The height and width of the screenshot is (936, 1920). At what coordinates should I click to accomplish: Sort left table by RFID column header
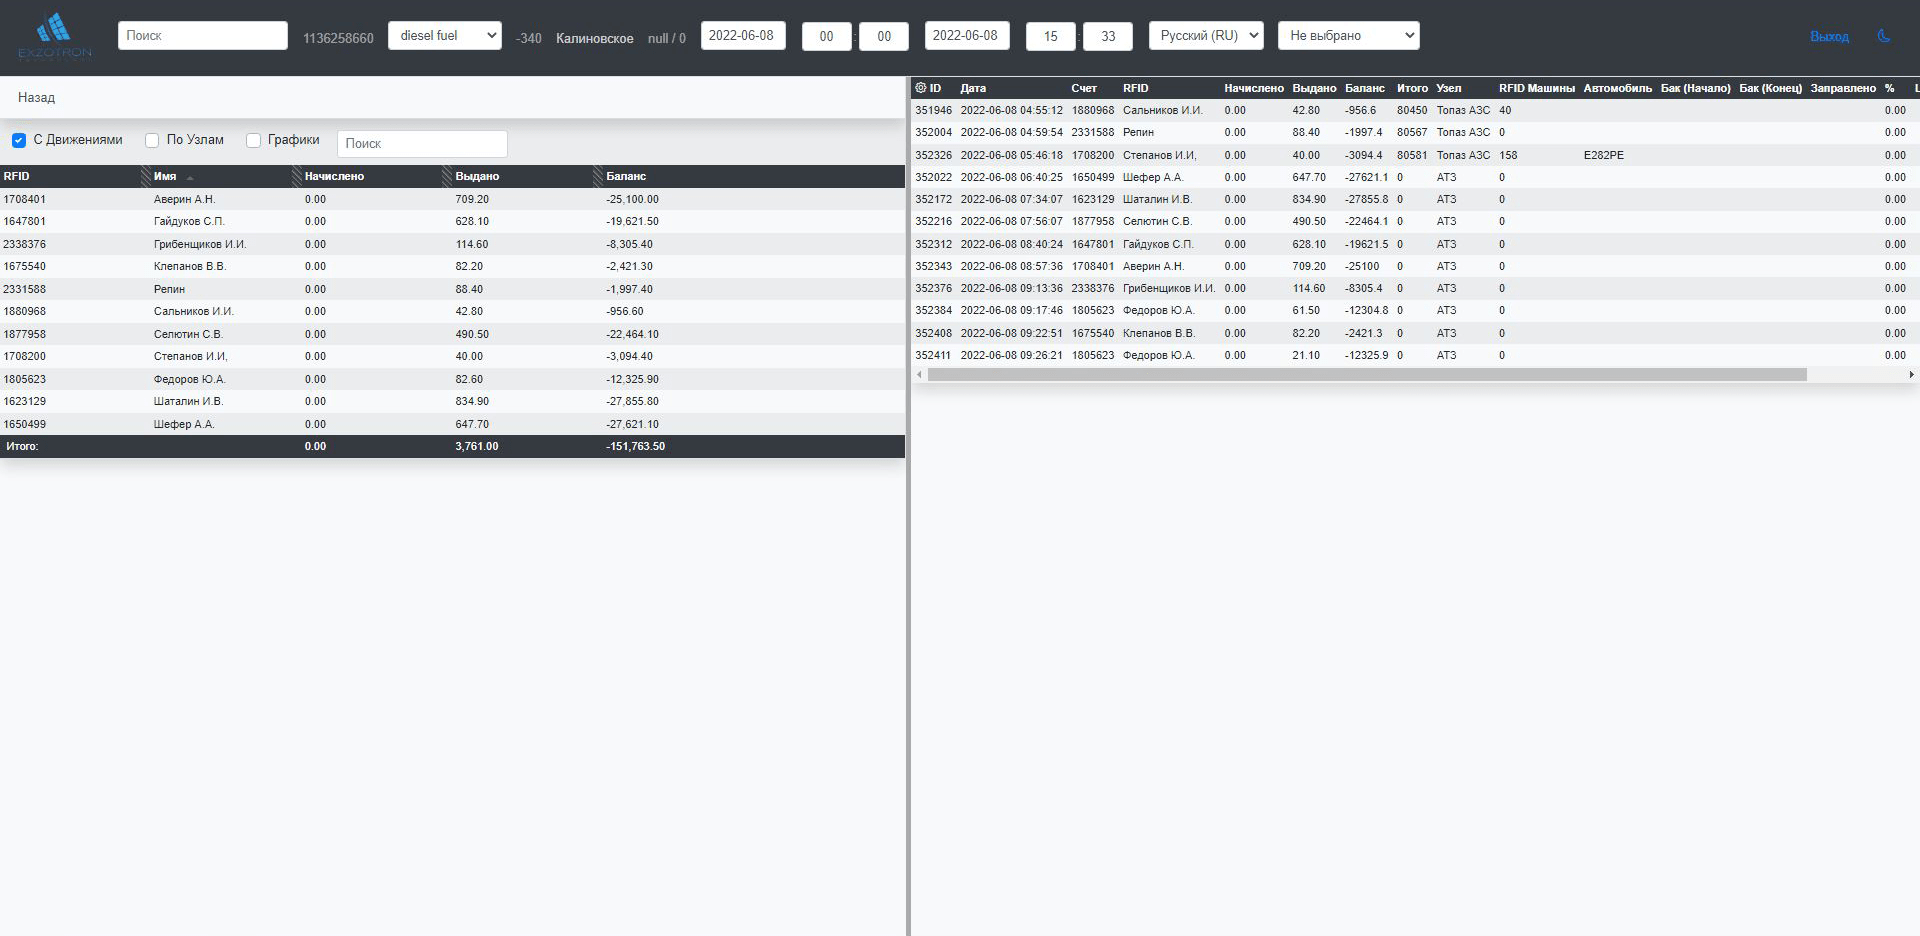(x=17, y=176)
